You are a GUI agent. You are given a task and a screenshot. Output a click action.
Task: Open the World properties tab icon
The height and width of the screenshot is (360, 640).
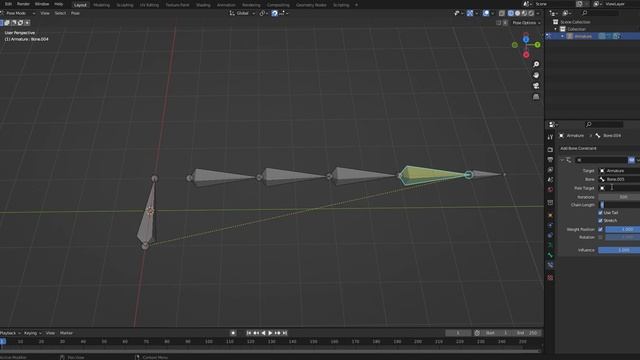tap(550, 189)
